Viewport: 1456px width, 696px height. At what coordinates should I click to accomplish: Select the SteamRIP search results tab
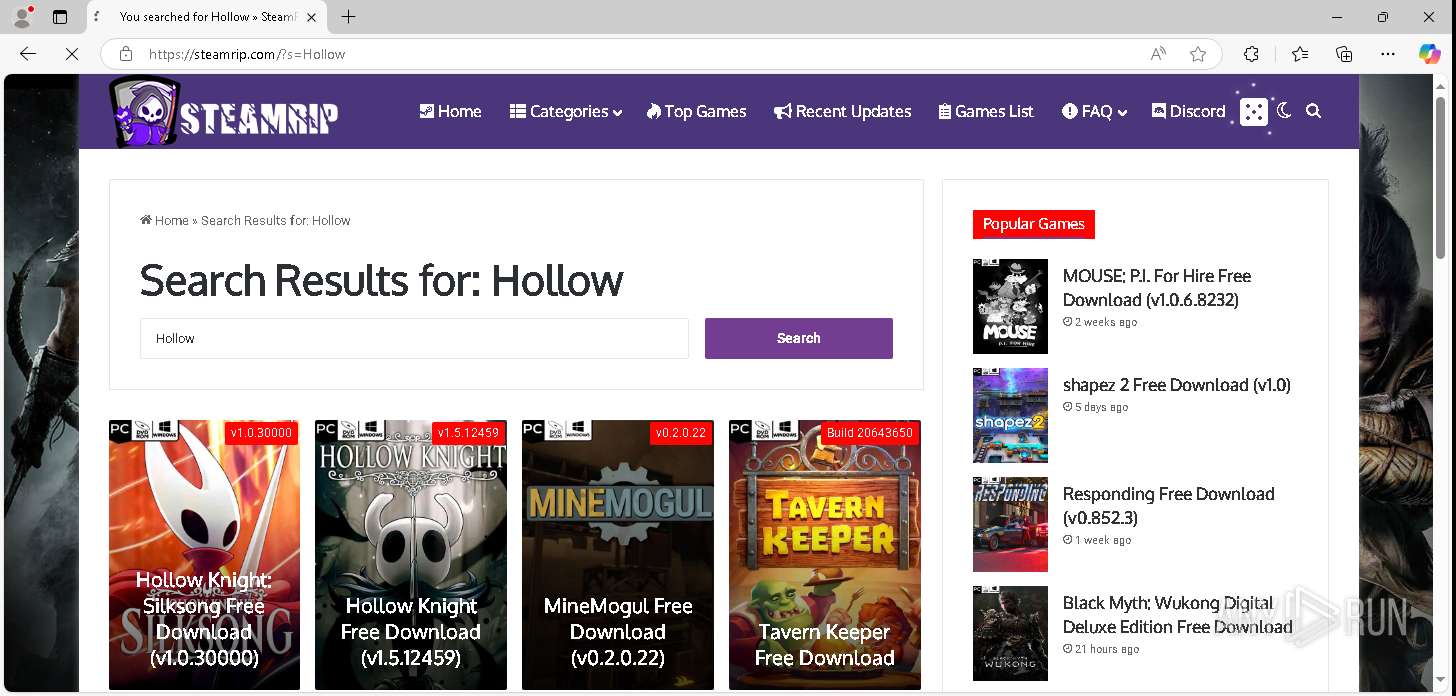click(x=206, y=17)
